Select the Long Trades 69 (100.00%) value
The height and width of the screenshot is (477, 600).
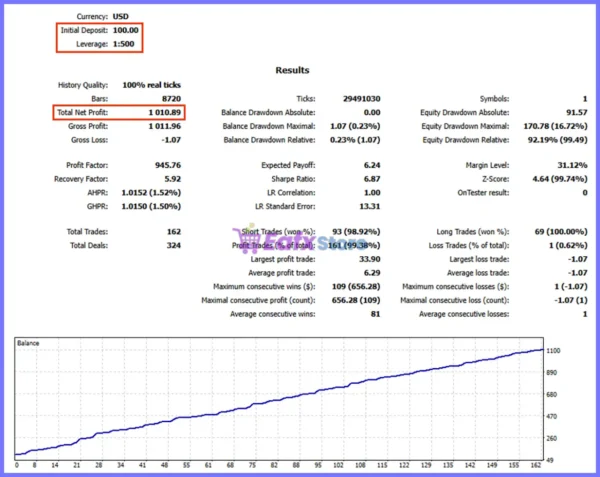click(561, 232)
